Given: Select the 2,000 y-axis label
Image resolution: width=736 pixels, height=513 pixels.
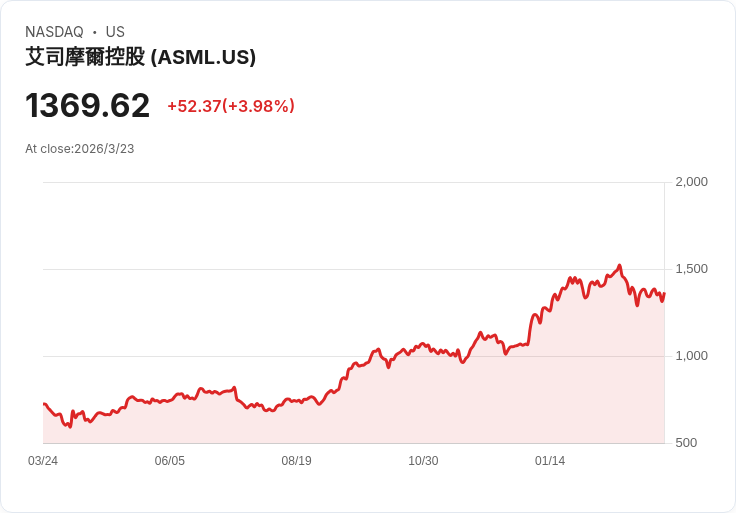Looking at the screenshot, I should [x=691, y=181].
